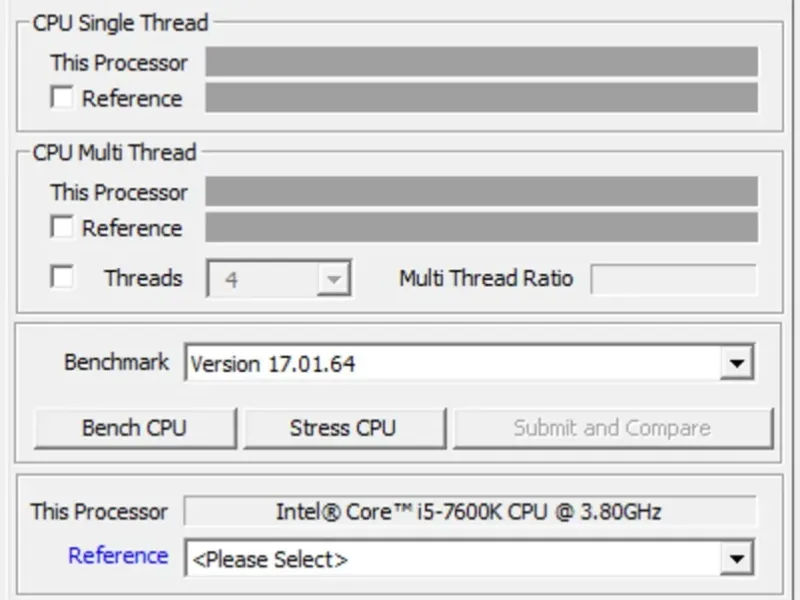Click the Single Thread This Processor score bar
This screenshot has width=800, height=600.
click(481, 61)
